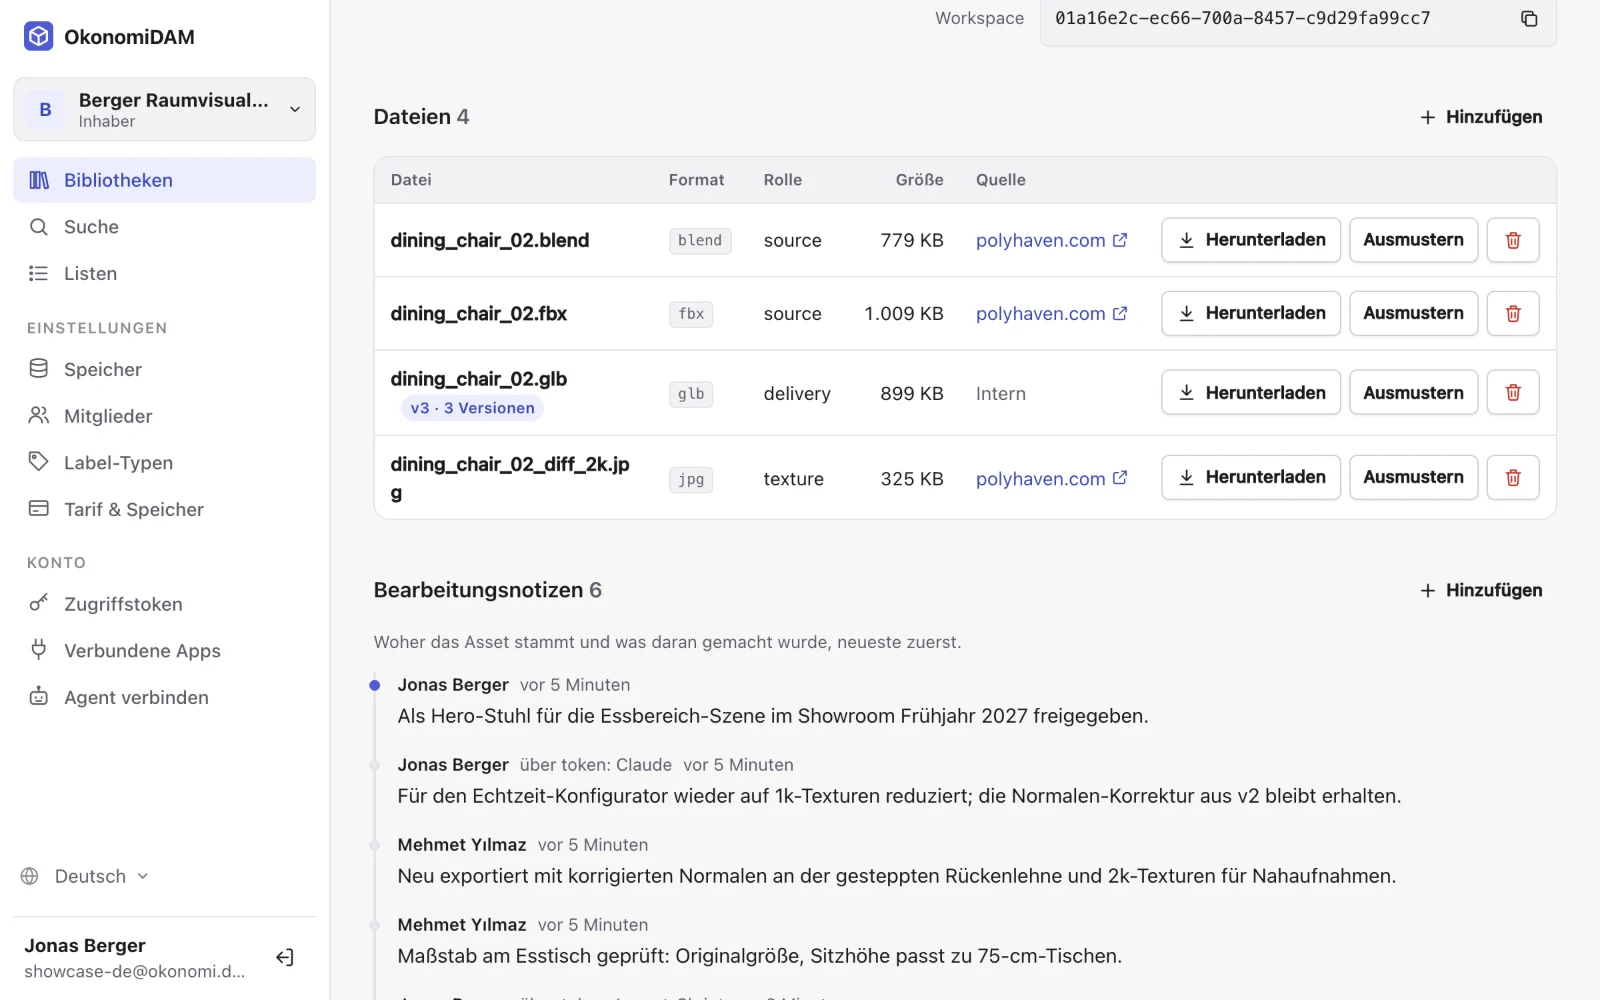1600x1000 pixels.
Task: Open Speicher settings
Action: click(164, 369)
